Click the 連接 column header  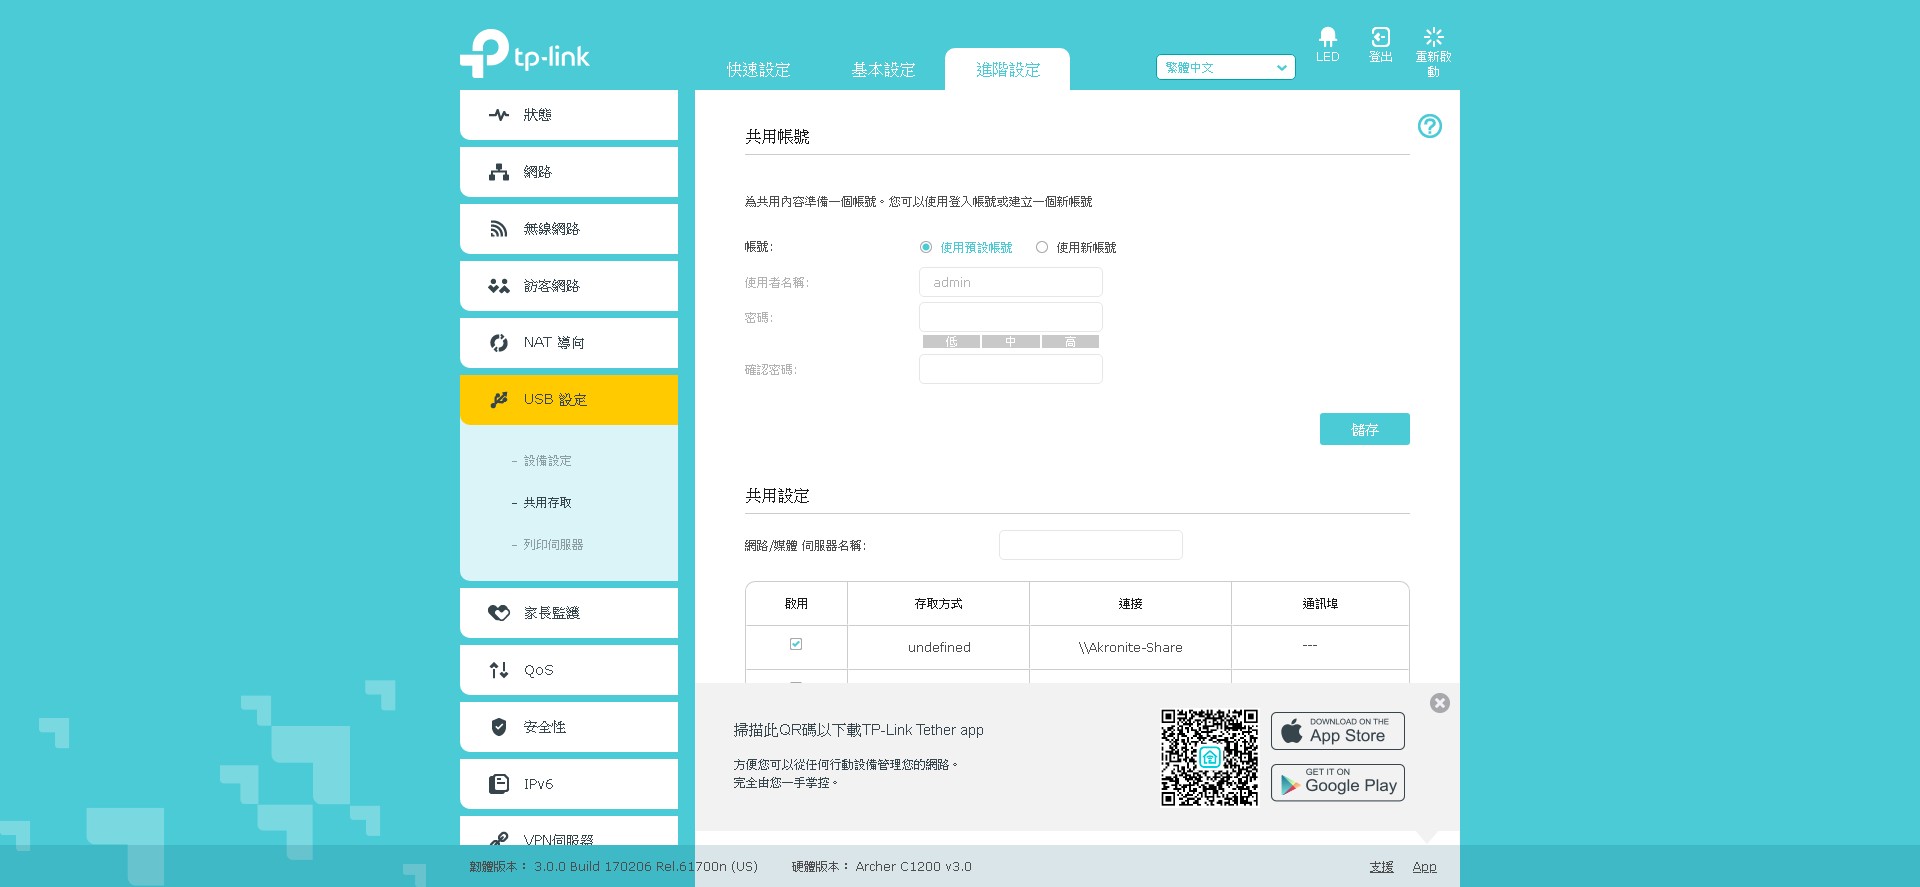click(x=1130, y=604)
